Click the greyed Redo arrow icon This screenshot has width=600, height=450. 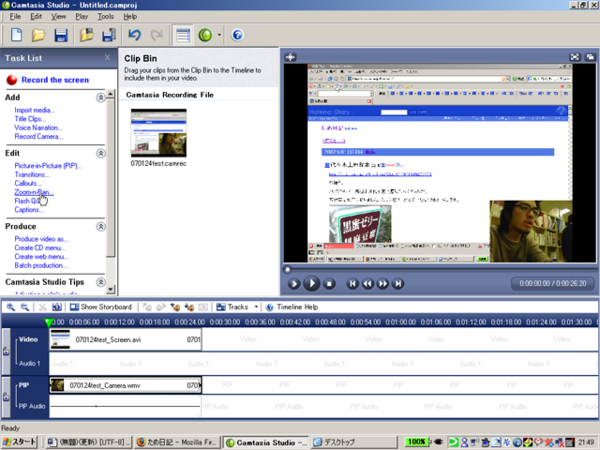[x=157, y=35]
